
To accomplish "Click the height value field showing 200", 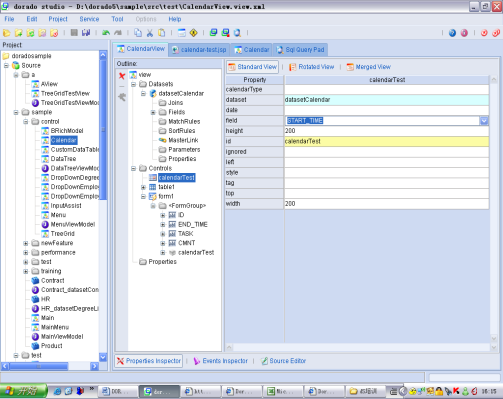I will point(387,131).
